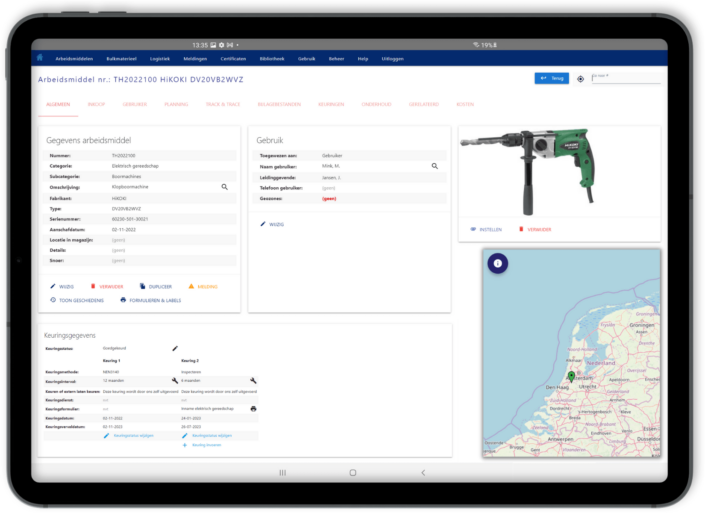
Task: Tap the Android recent apps button
Action: [282, 473]
